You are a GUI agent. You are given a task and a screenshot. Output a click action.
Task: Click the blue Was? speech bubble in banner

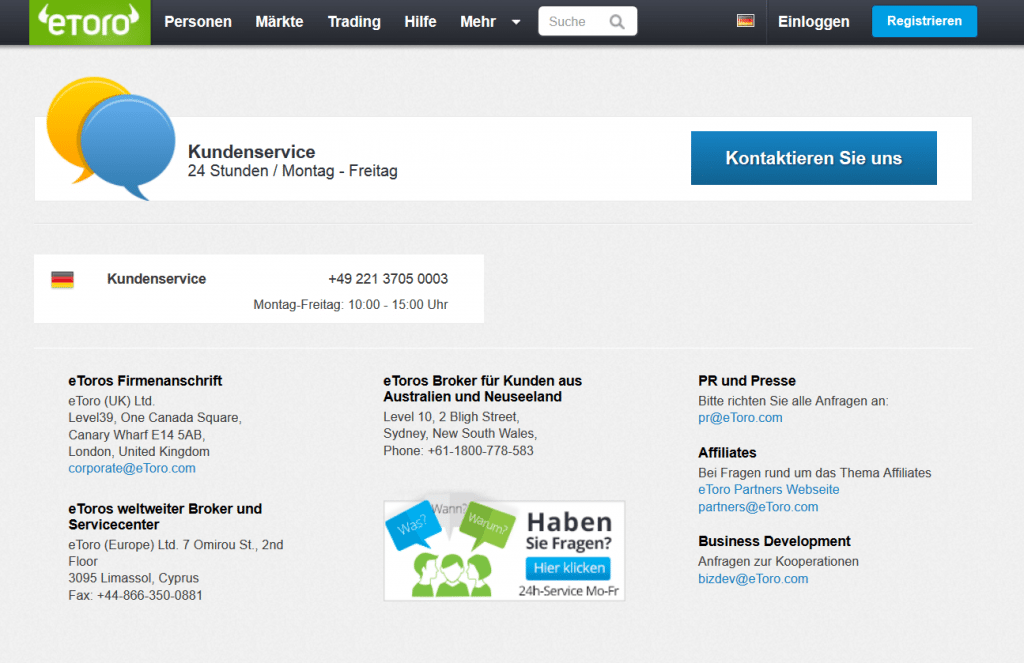(x=413, y=524)
